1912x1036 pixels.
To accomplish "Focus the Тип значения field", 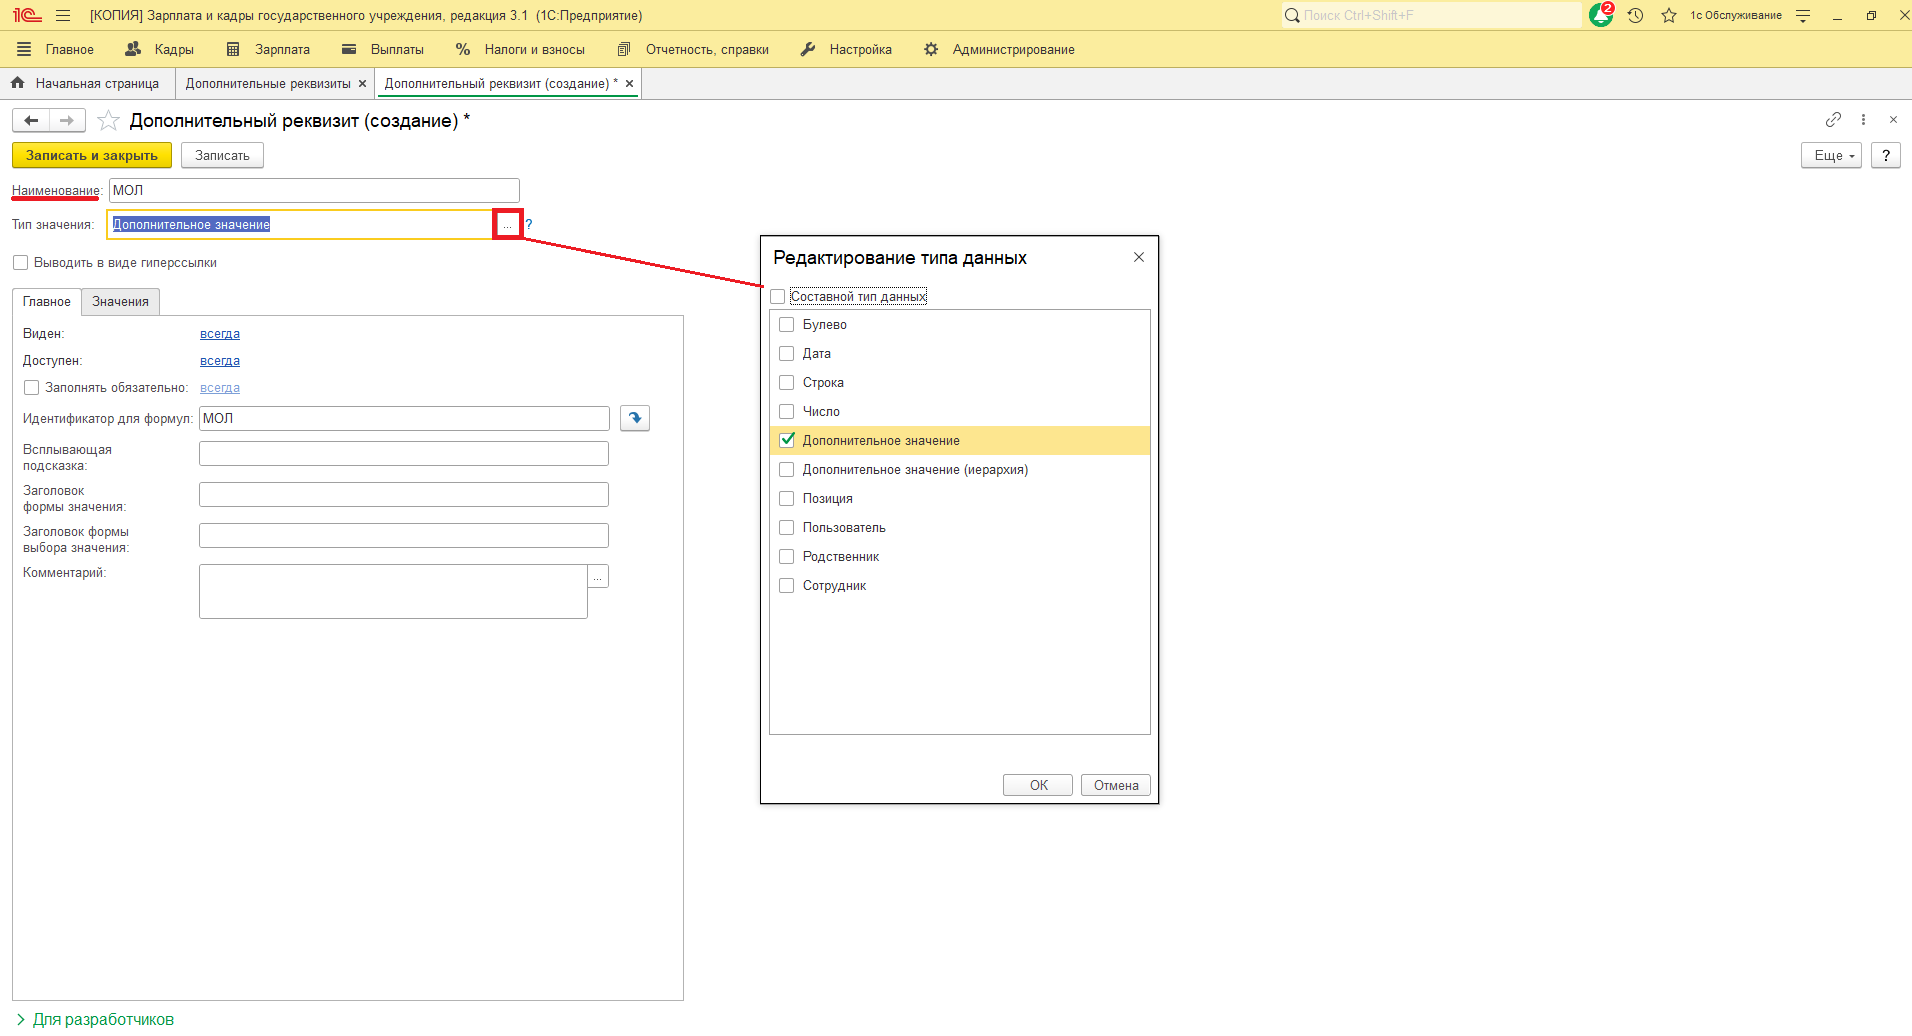I will (x=302, y=225).
